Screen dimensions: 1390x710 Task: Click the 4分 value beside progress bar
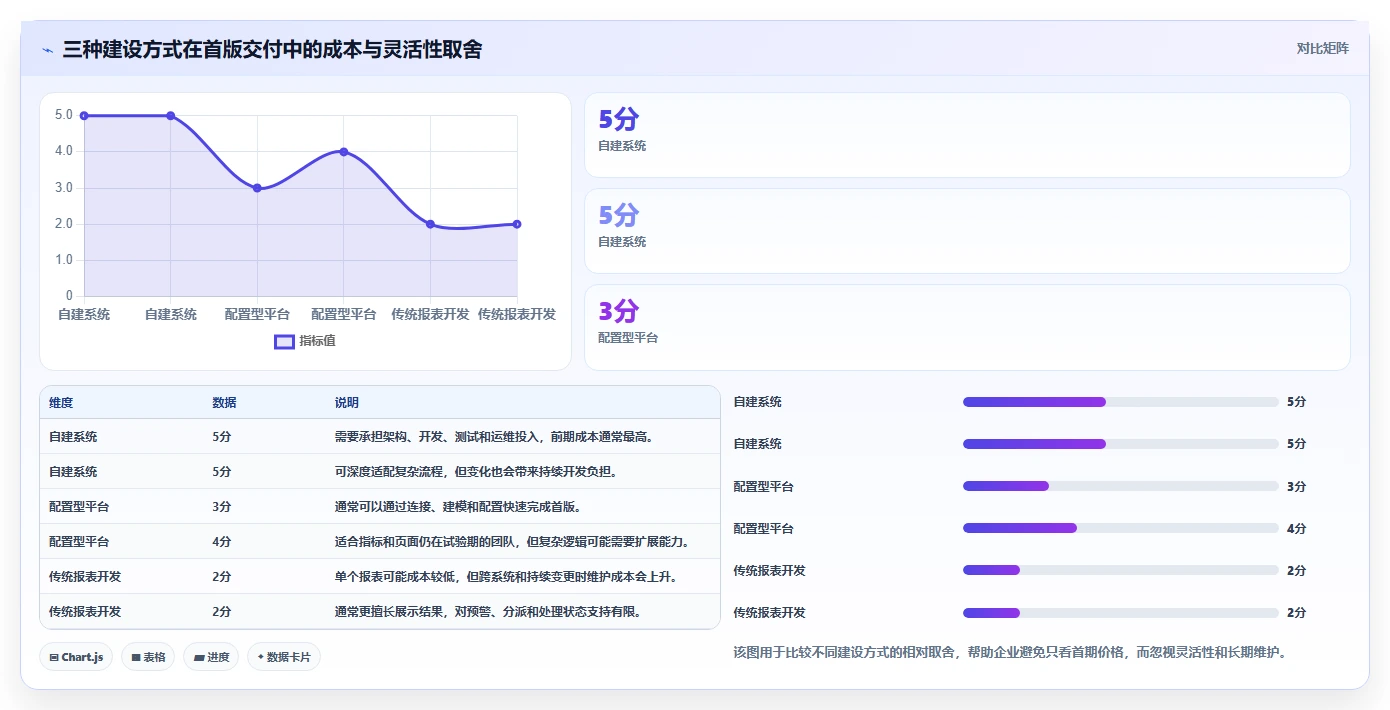pos(1297,528)
